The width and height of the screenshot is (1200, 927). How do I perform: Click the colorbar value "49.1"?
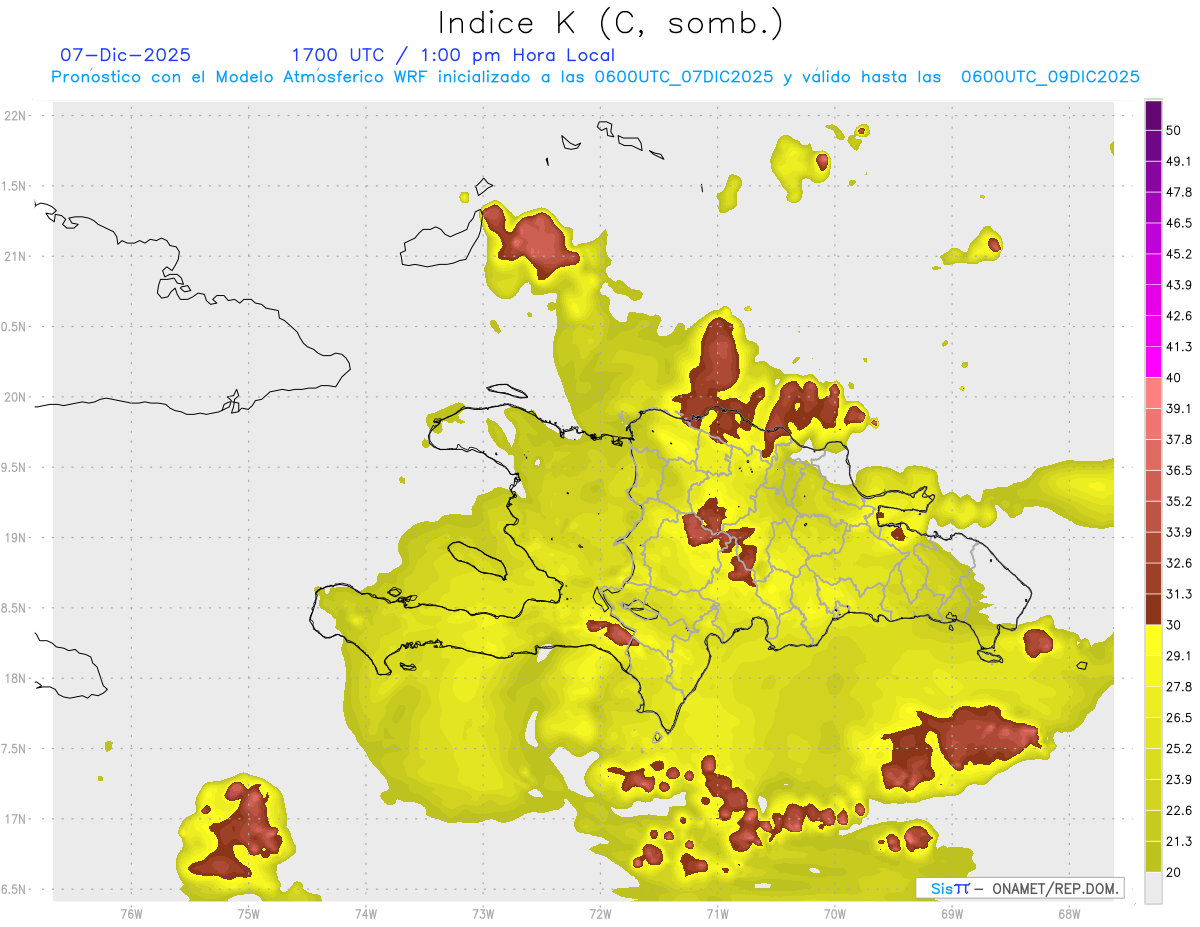coord(1179,162)
